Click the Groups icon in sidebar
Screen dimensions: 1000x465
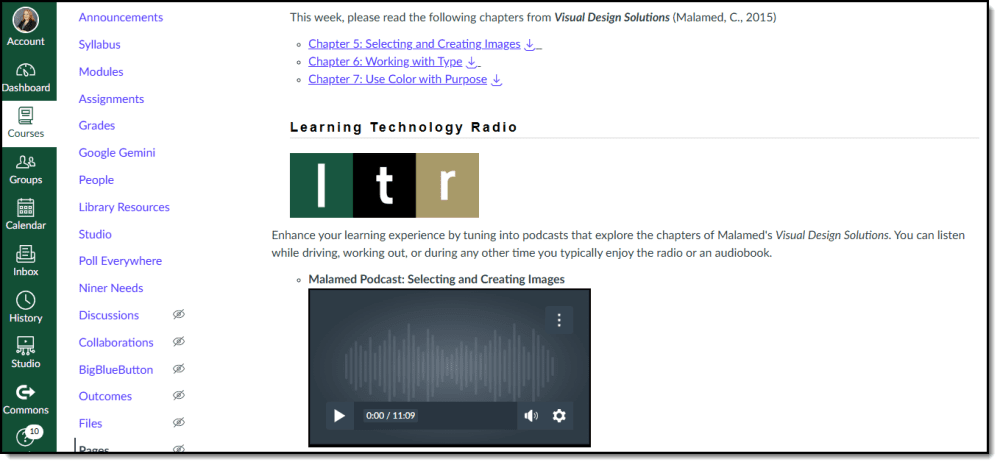tap(26, 168)
